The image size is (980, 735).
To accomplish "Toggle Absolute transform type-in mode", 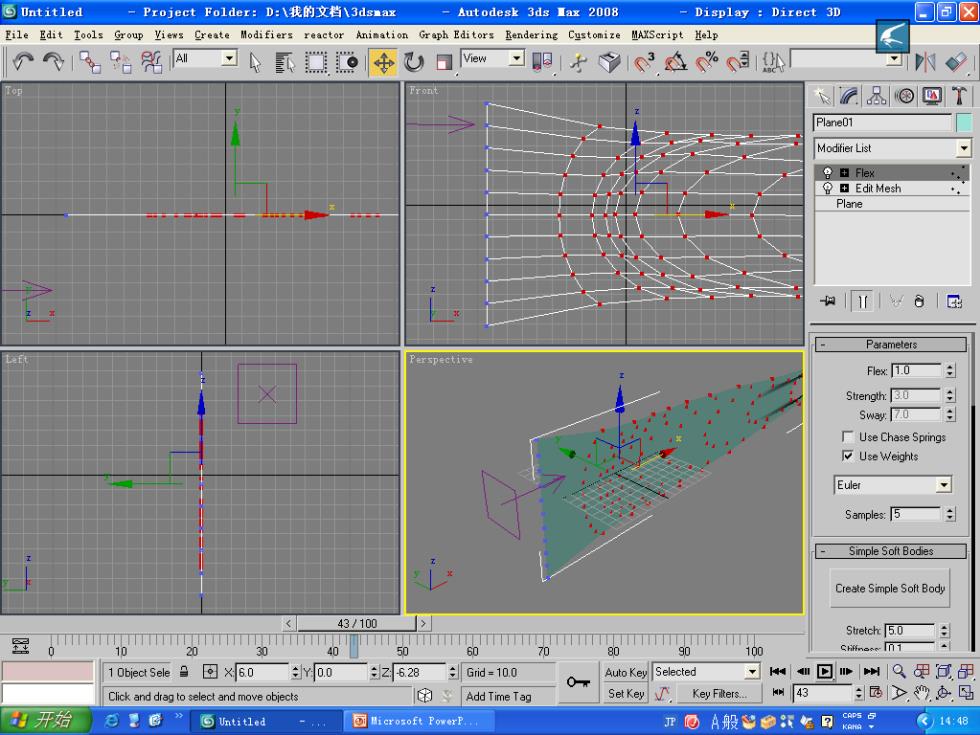I will click(210, 672).
